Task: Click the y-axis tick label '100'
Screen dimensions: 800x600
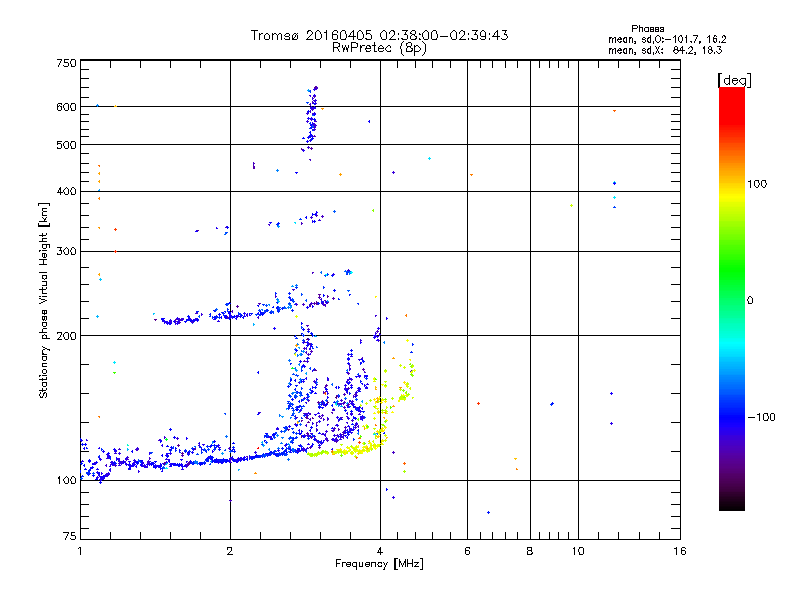Action: pyautogui.click(x=66, y=481)
